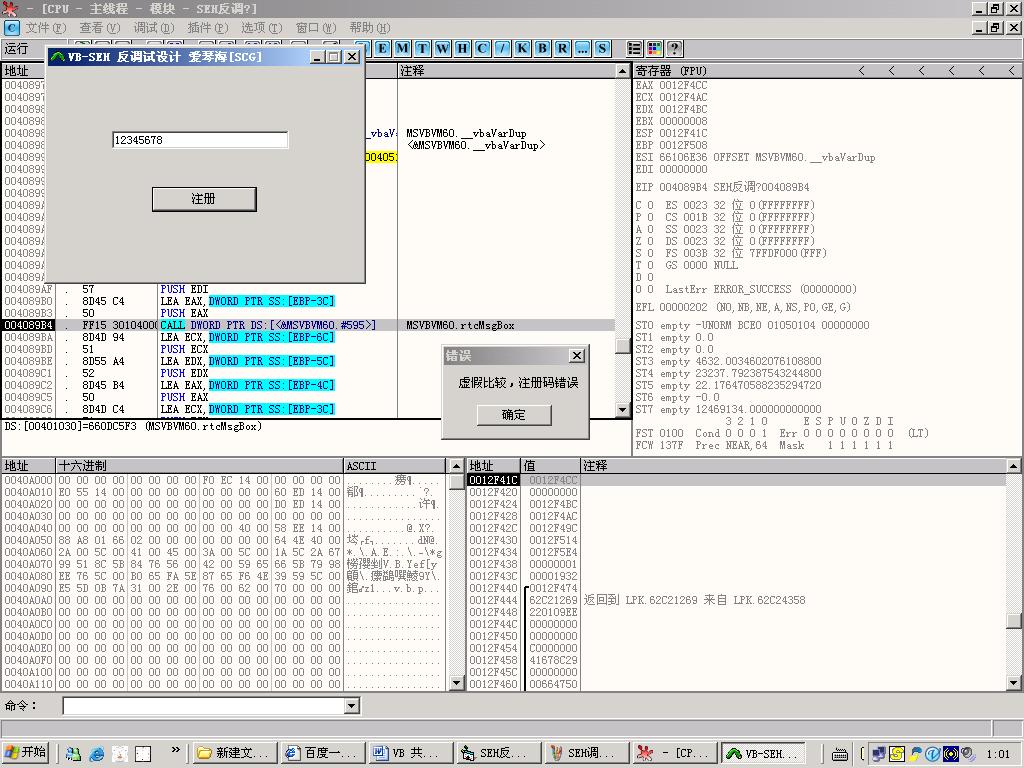
Task: Open the Patches (/) window
Action: pyautogui.click(x=502, y=48)
